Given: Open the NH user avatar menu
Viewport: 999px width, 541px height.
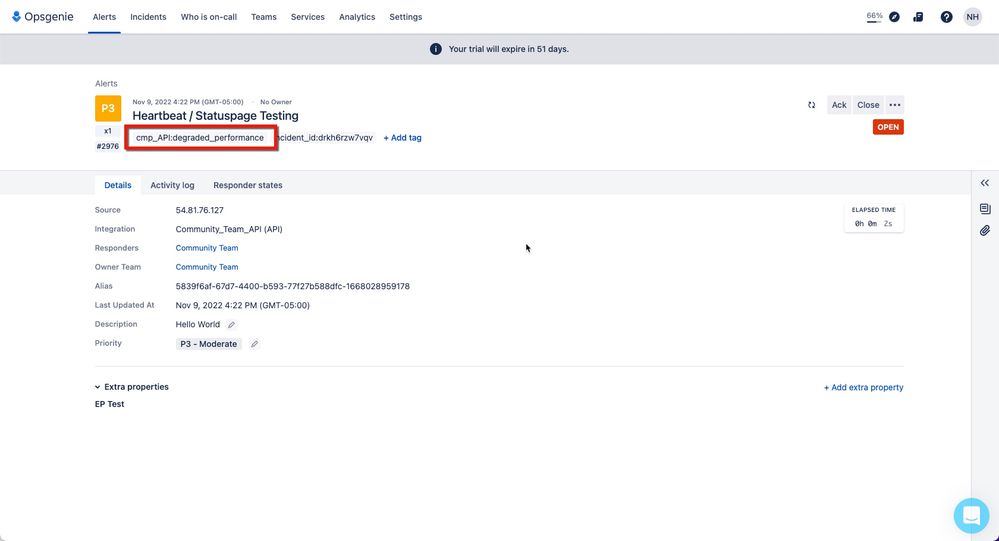Looking at the screenshot, I should [972, 17].
